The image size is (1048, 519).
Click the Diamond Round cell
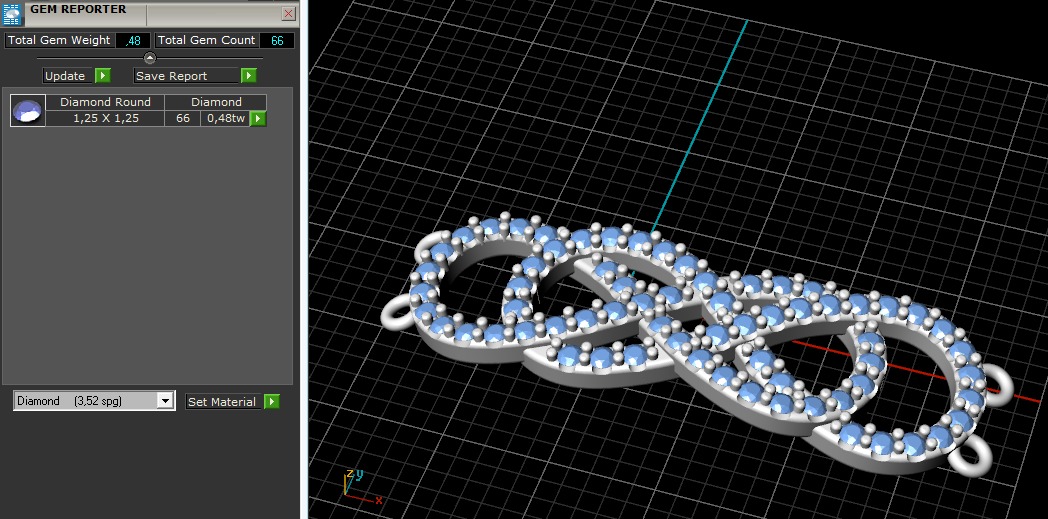click(105, 102)
